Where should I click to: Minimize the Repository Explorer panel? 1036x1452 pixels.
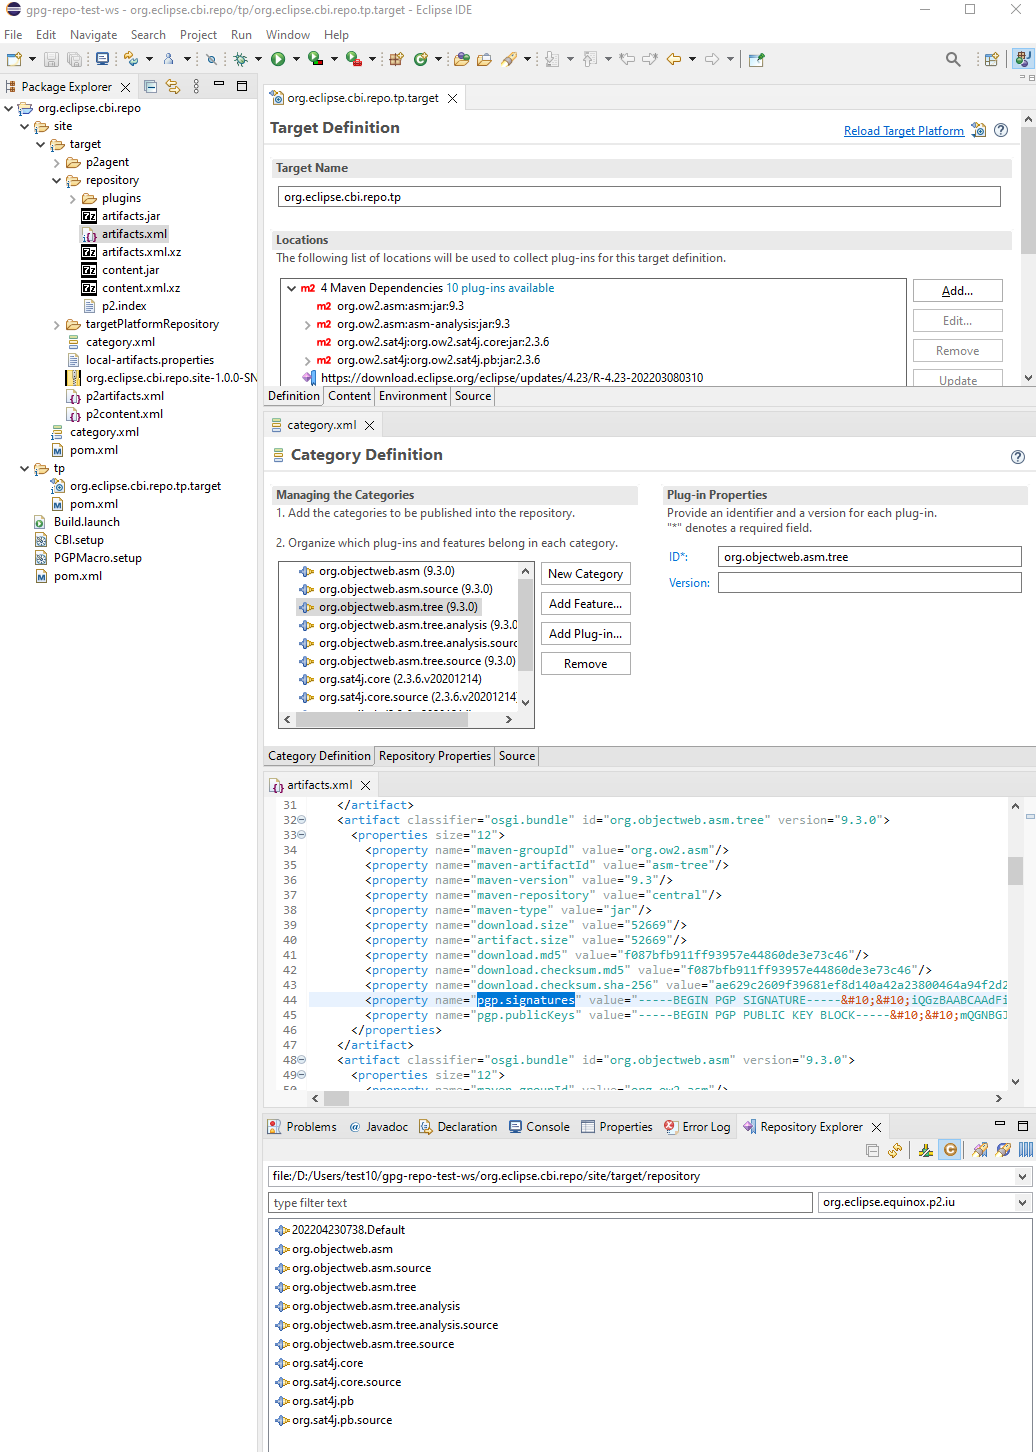tap(999, 1125)
